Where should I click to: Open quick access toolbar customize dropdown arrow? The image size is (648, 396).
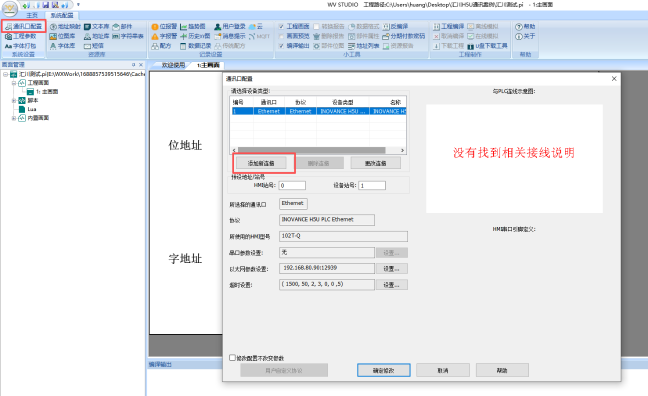tap(78, 5)
